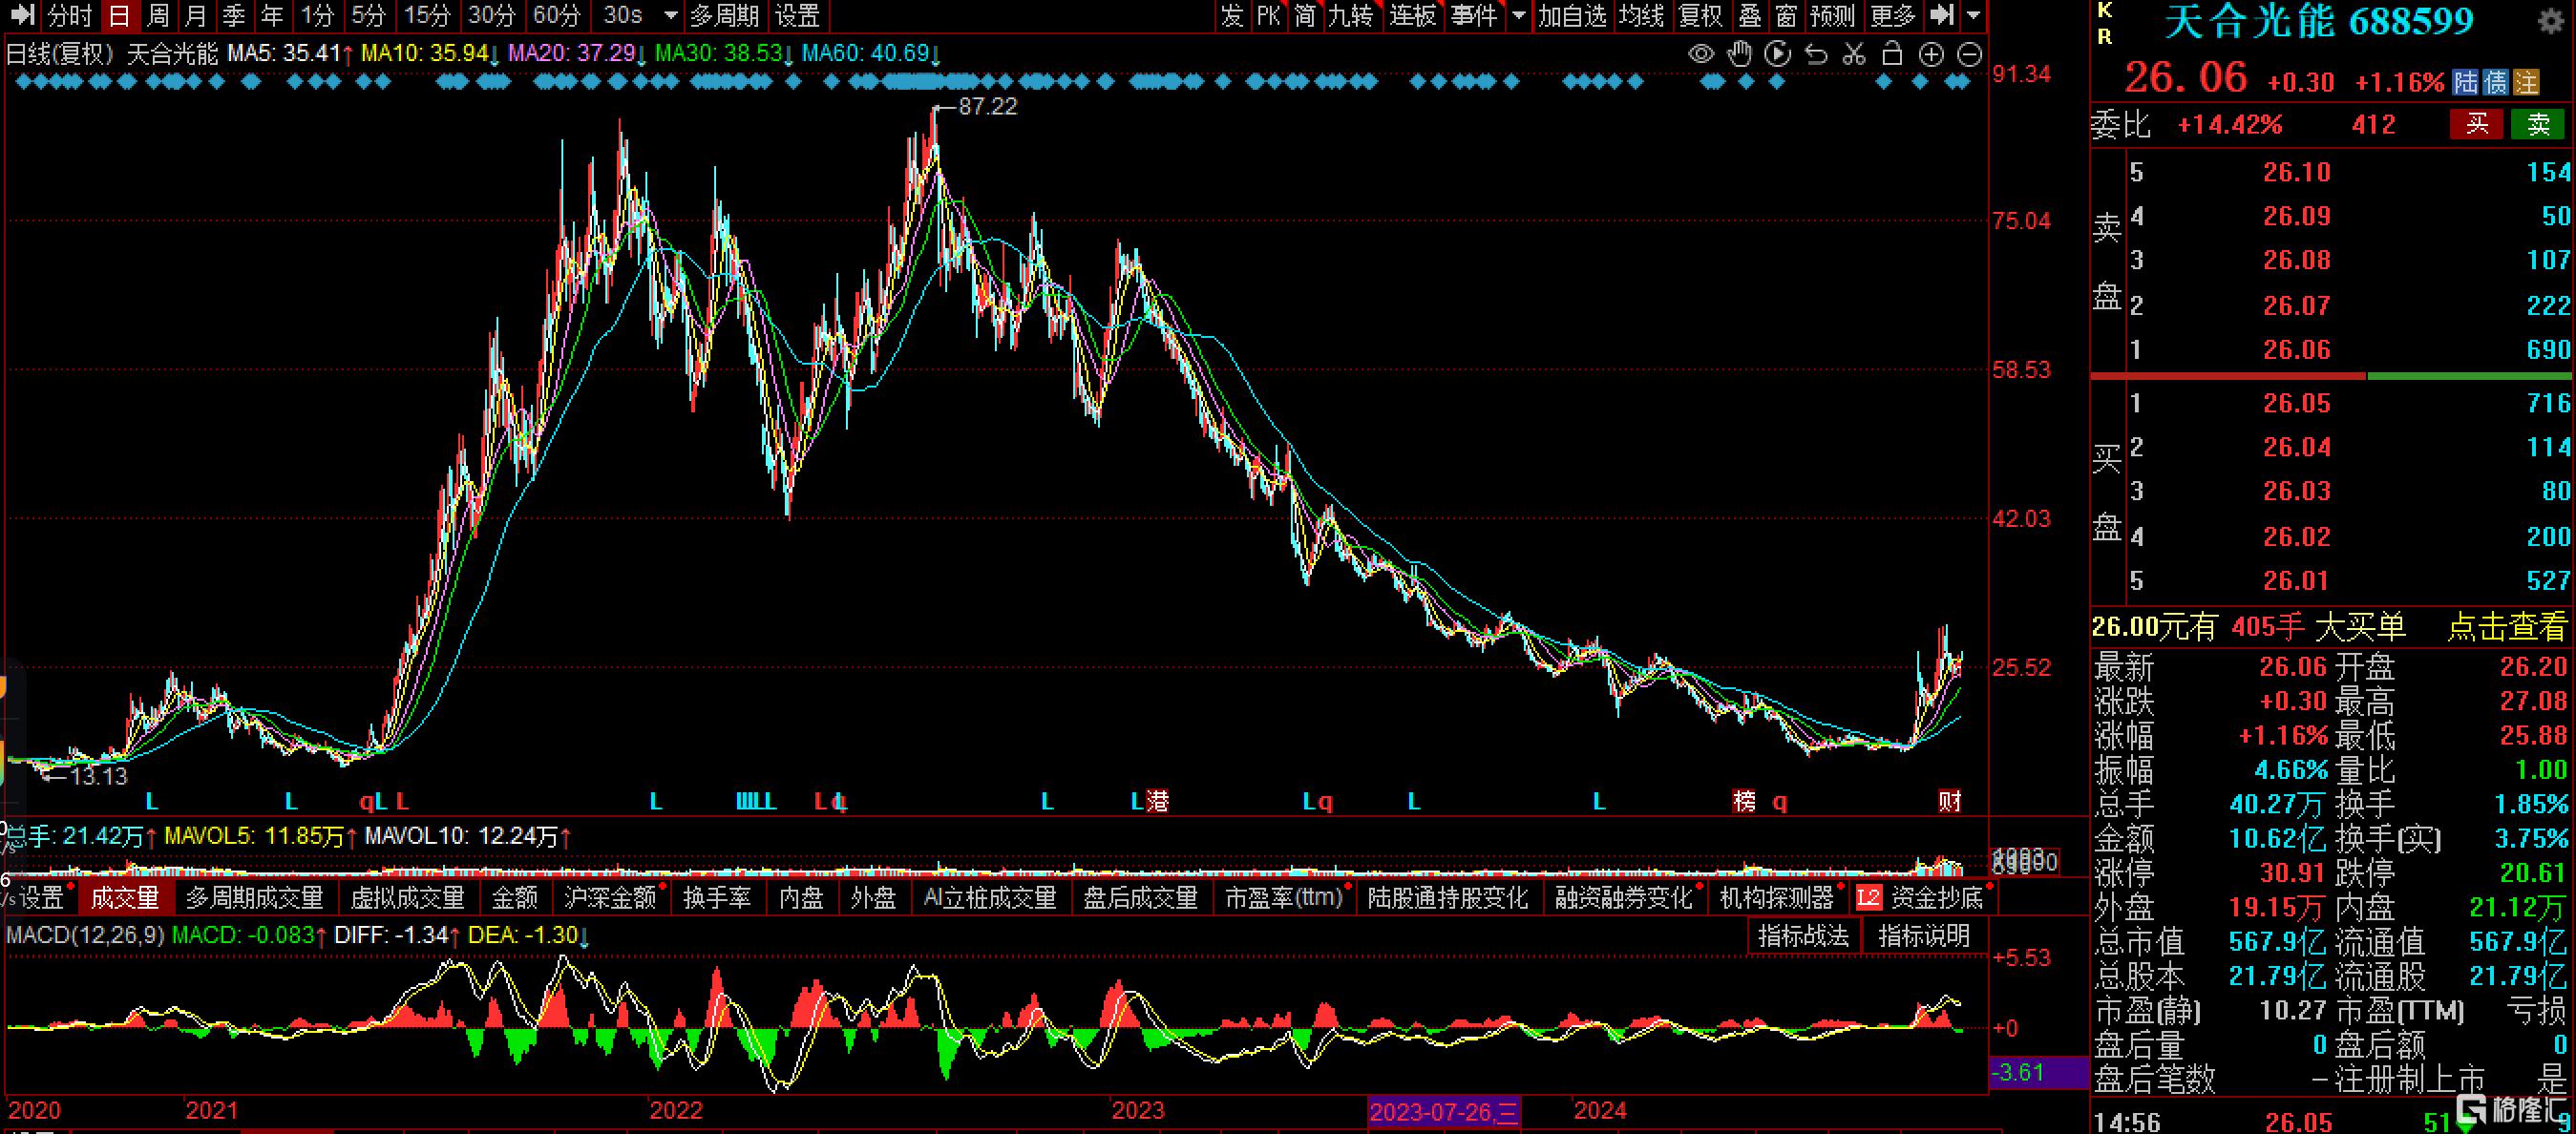This screenshot has width=2576, height=1134.
Task: Zoom out chart with minus icon
Action: [1969, 54]
